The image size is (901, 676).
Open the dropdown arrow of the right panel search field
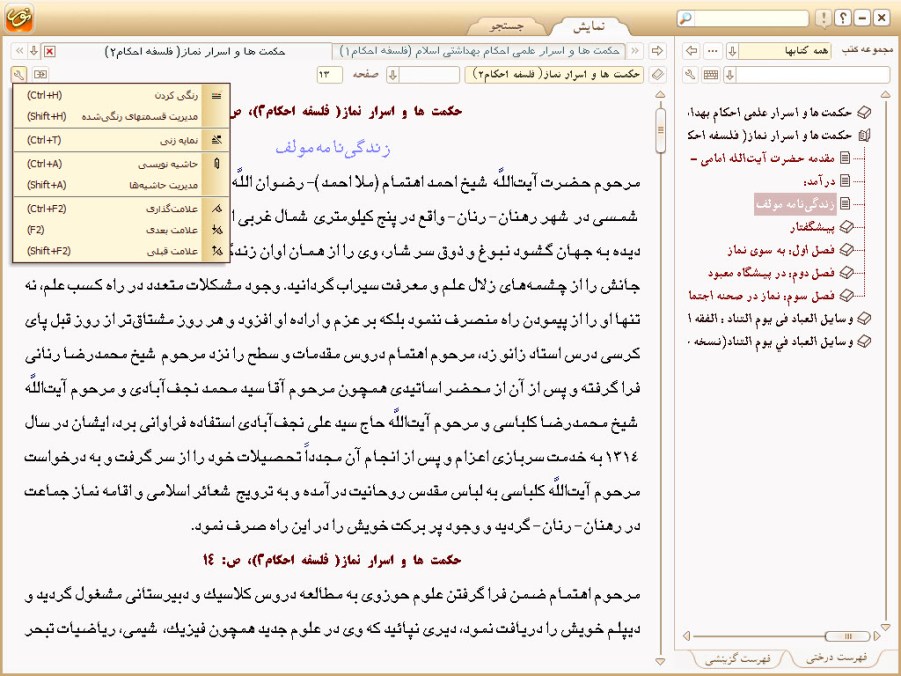(x=730, y=75)
